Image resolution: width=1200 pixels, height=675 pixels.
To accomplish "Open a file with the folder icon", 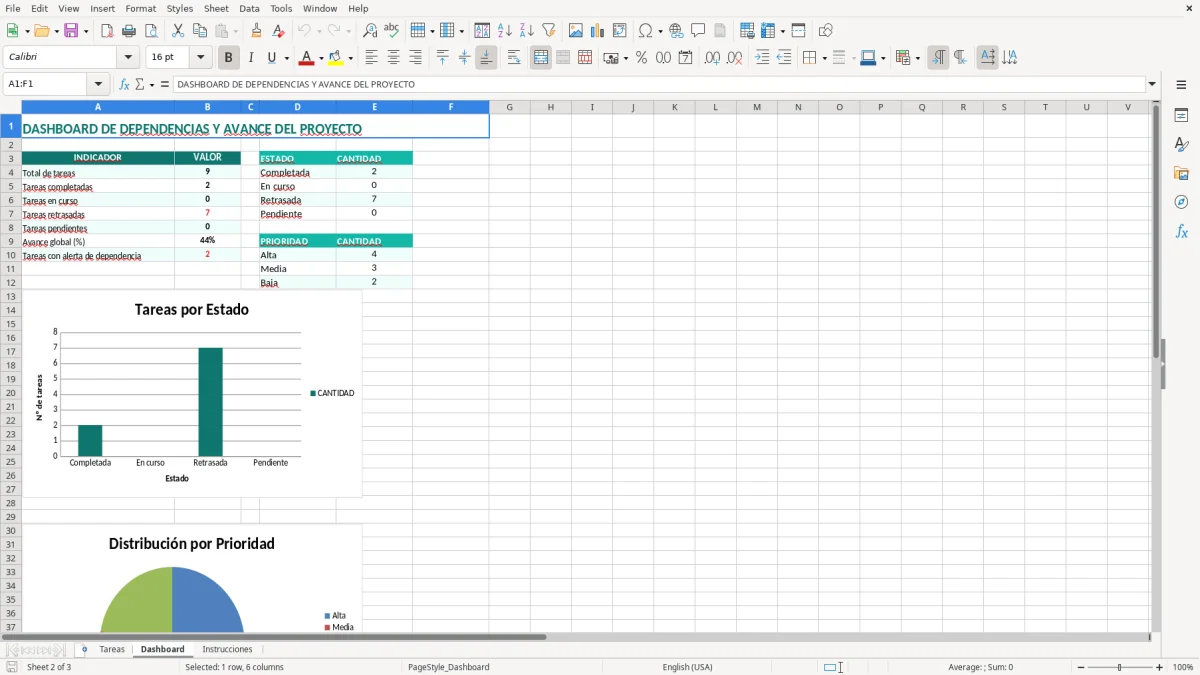I will point(40,31).
